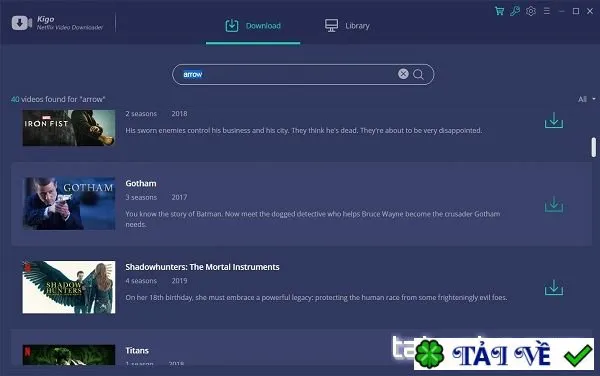
Task: Download the Iron Fist series
Action: pos(554,120)
